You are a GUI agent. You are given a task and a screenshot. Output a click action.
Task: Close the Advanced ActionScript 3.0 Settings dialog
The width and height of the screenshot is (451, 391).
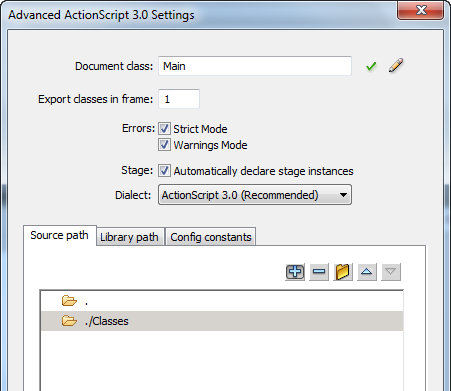coord(421,10)
